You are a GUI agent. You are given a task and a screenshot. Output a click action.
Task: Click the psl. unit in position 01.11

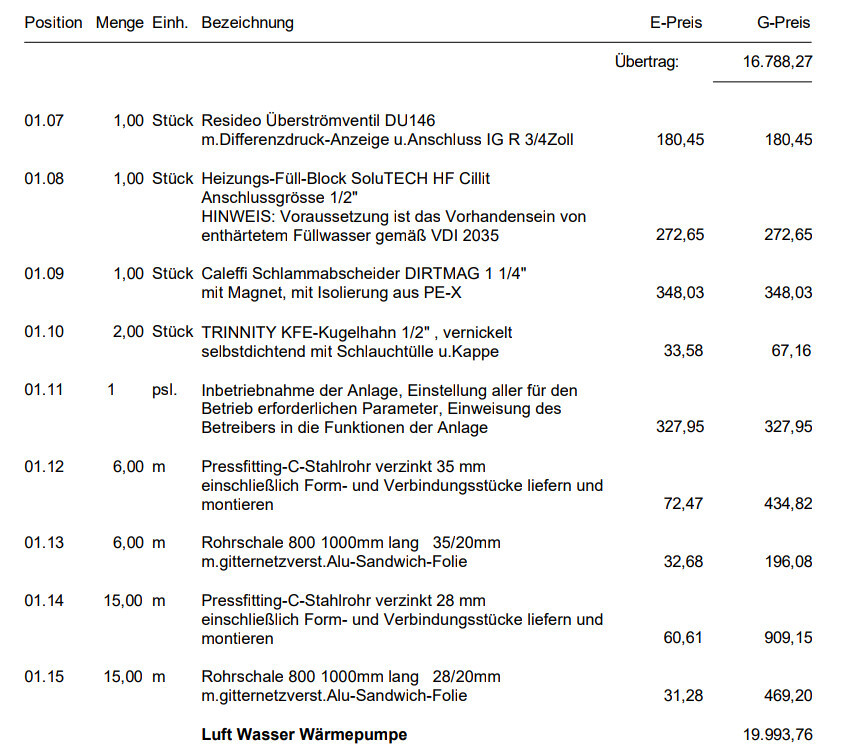(x=164, y=389)
